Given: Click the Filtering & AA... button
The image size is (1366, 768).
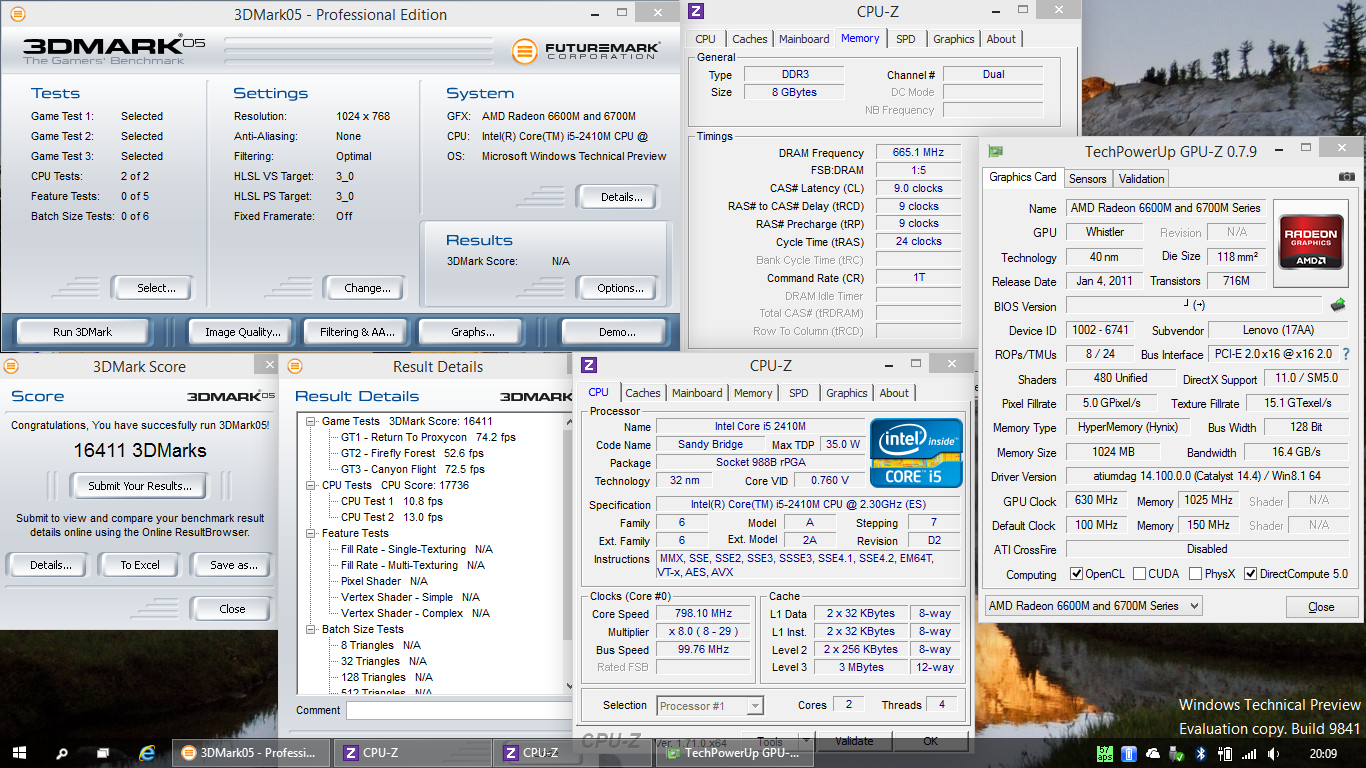Looking at the screenshot, I should pos(357,332).
